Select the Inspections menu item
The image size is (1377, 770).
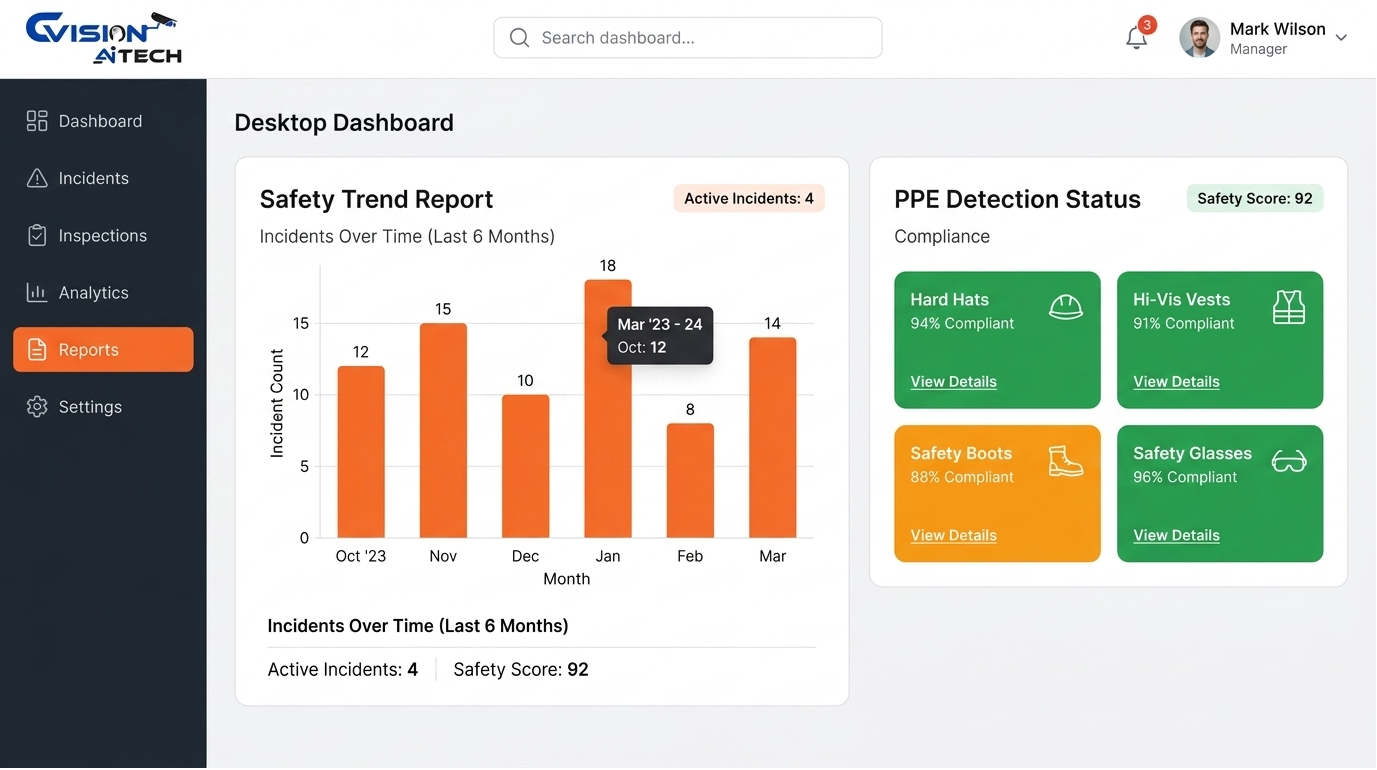pos(103,235)
